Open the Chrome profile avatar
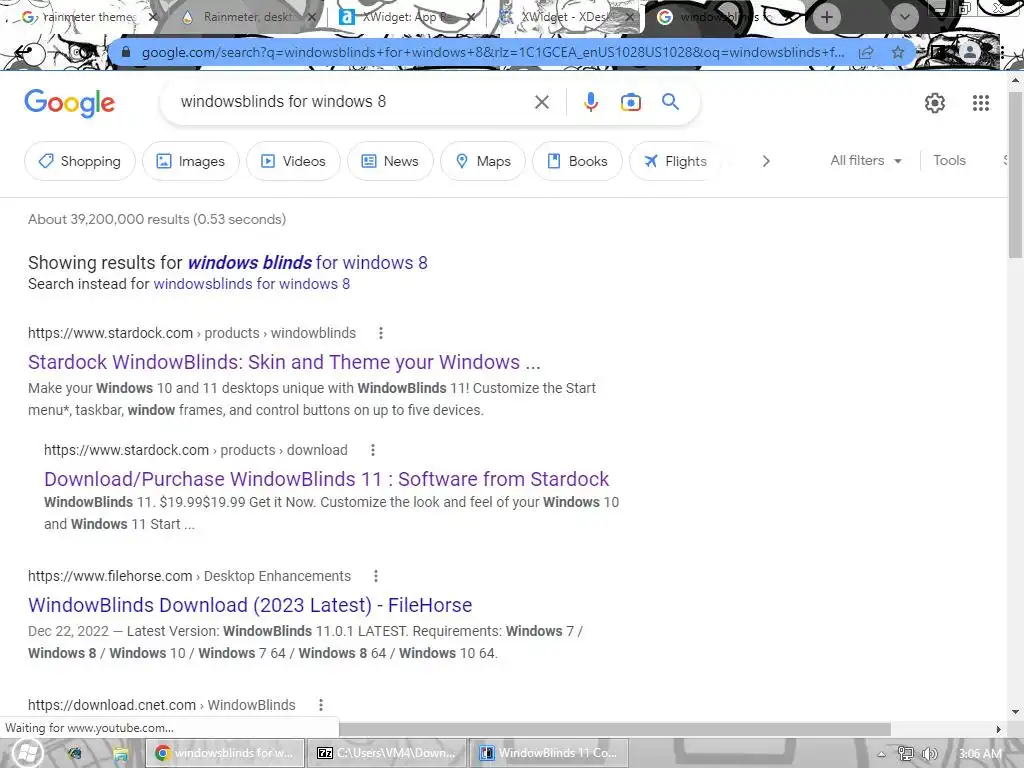1024x768 pixels. [x=969, y=52]
